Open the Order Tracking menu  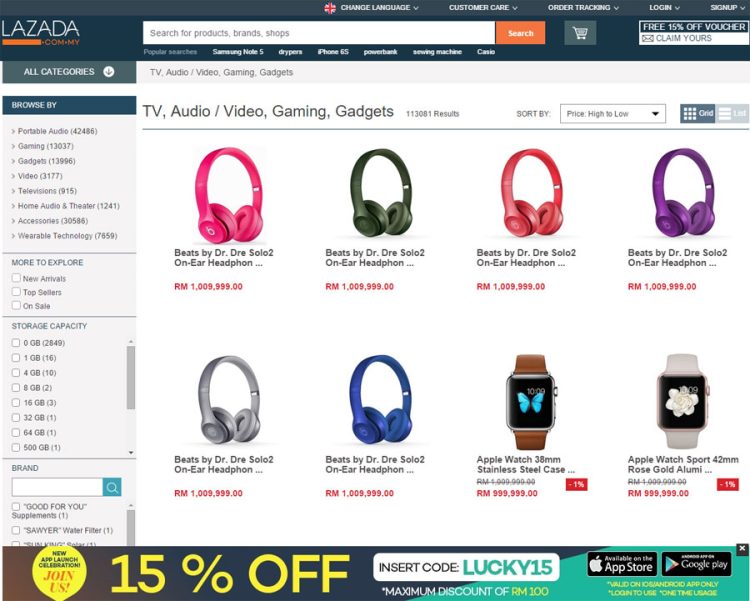[583, 8]
